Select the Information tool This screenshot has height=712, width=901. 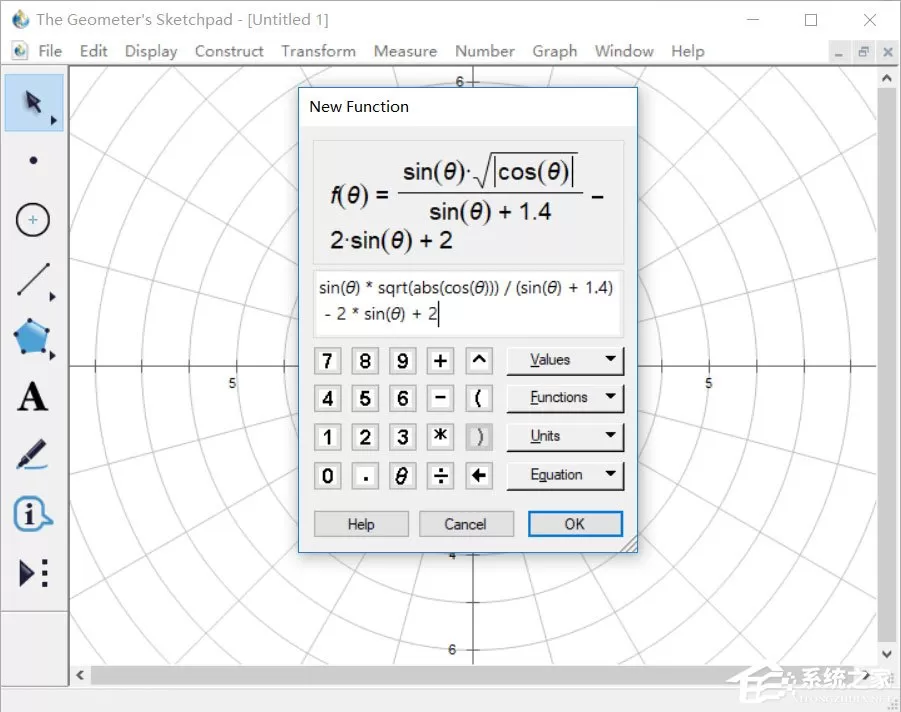click(32, 513)
